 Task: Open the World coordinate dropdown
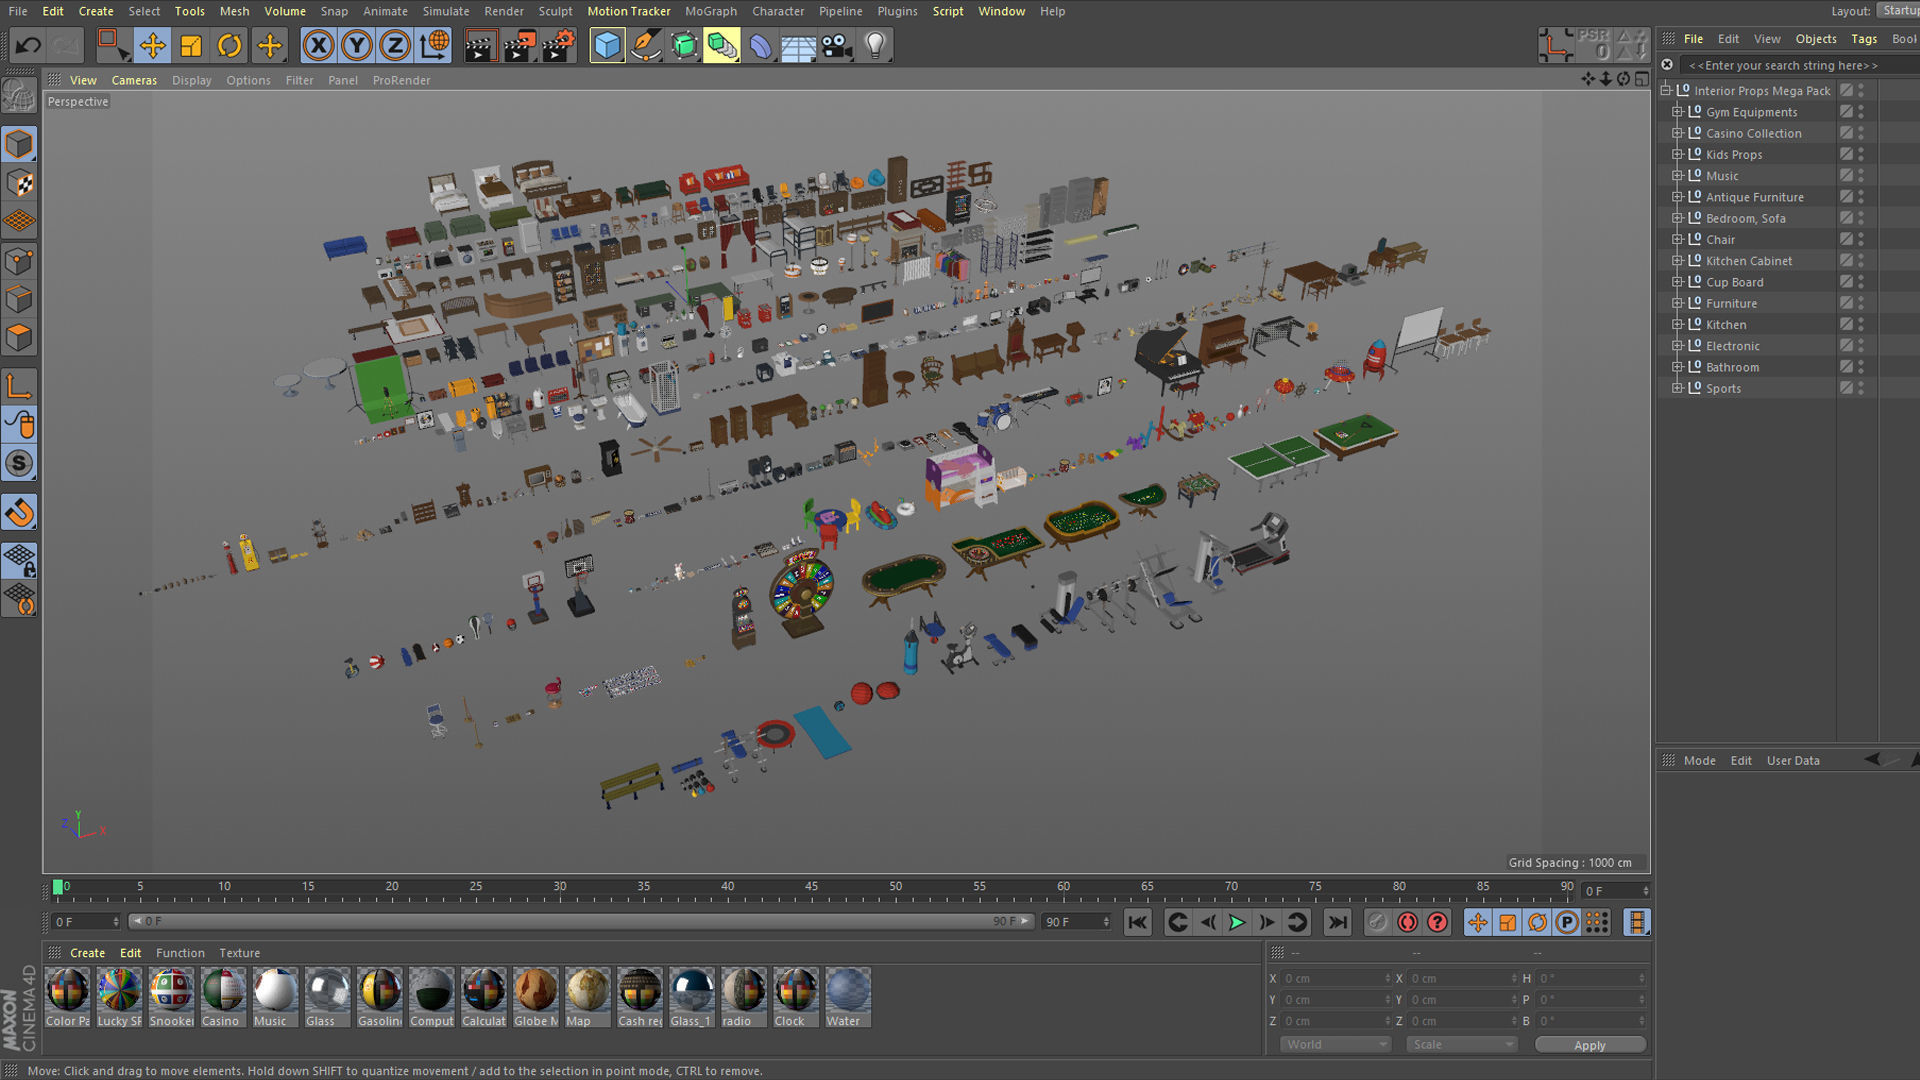pyautogui.click(x=1336, y=1044)
